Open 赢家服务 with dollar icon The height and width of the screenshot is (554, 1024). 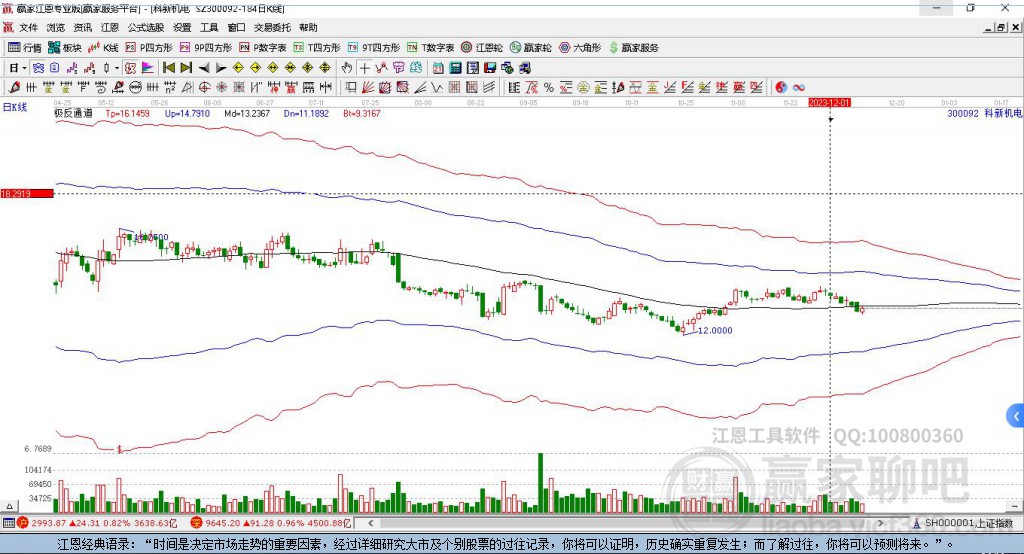633,48
